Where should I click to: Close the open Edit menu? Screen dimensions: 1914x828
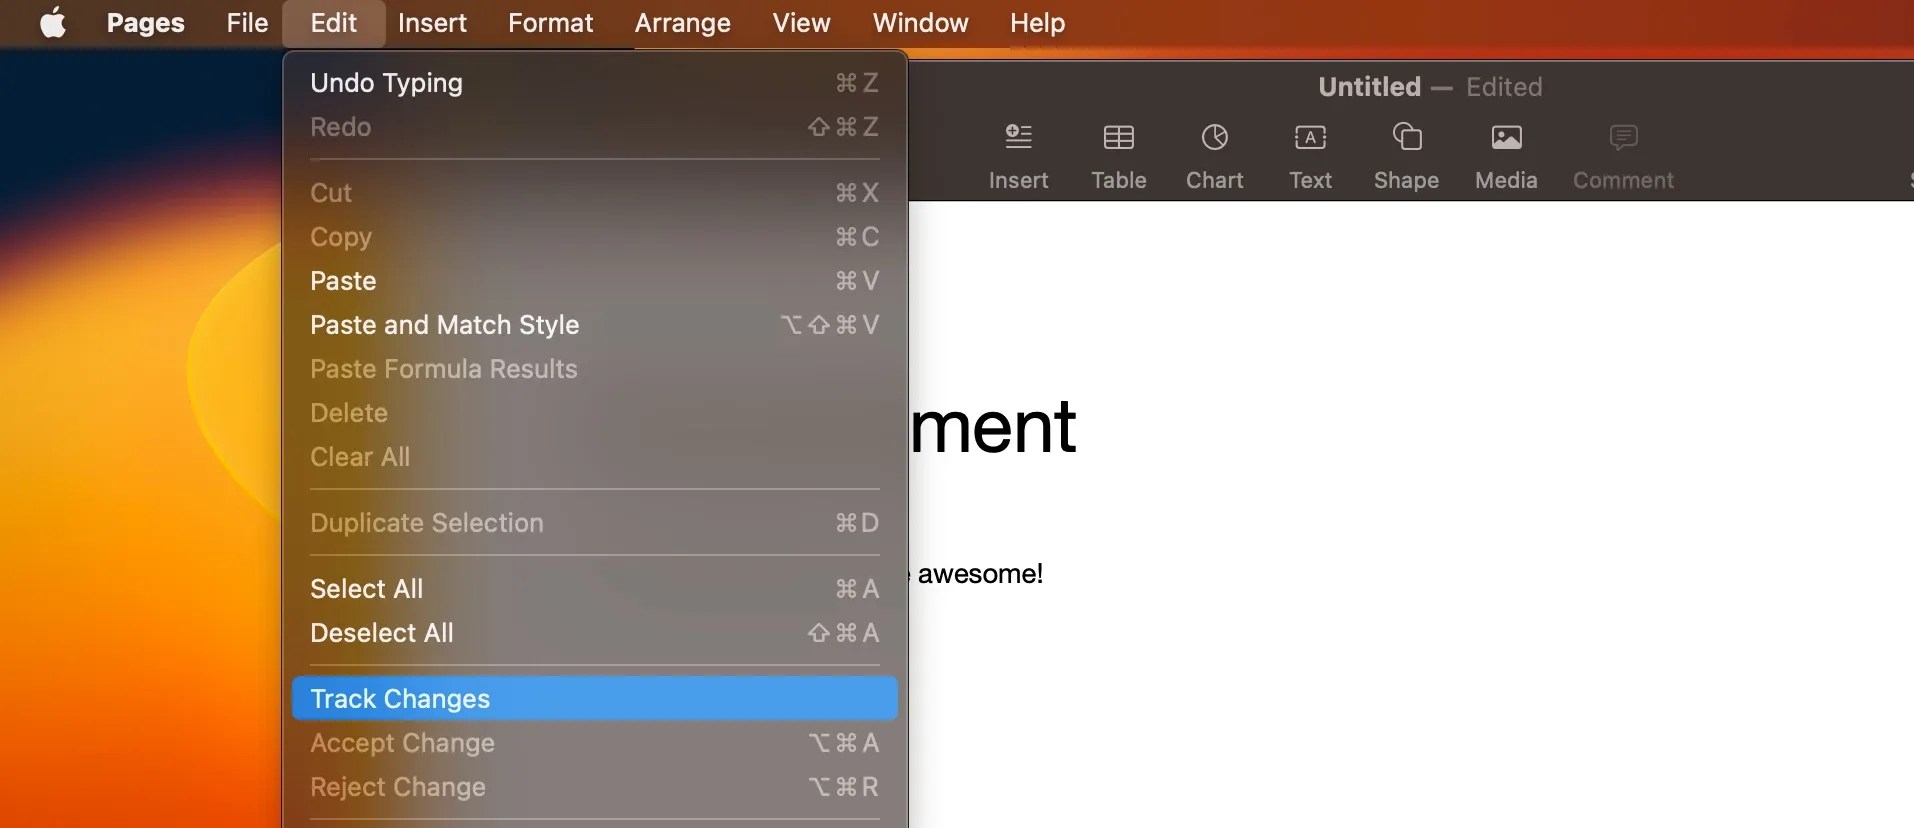pos(334,23)
